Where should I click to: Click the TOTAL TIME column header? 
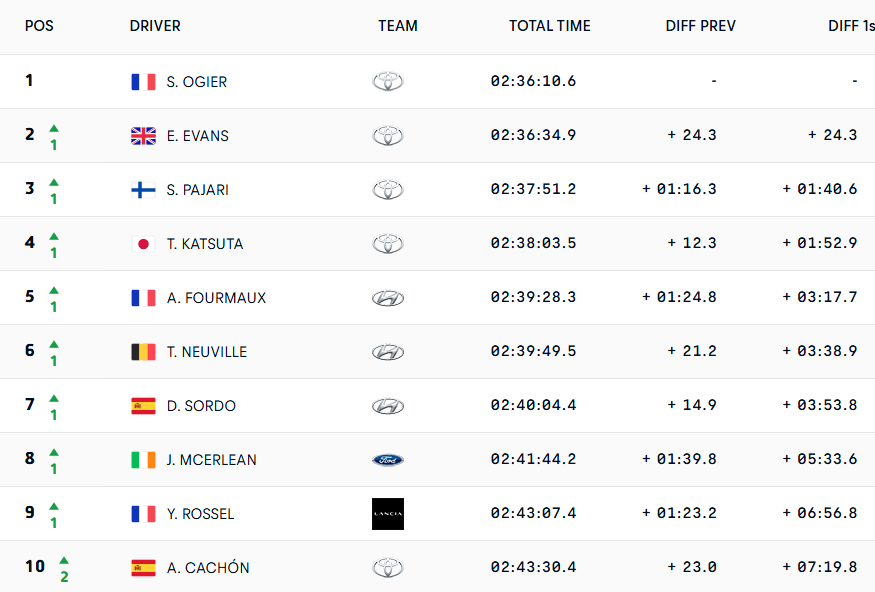pyautogui.click(x=550, y=26)
